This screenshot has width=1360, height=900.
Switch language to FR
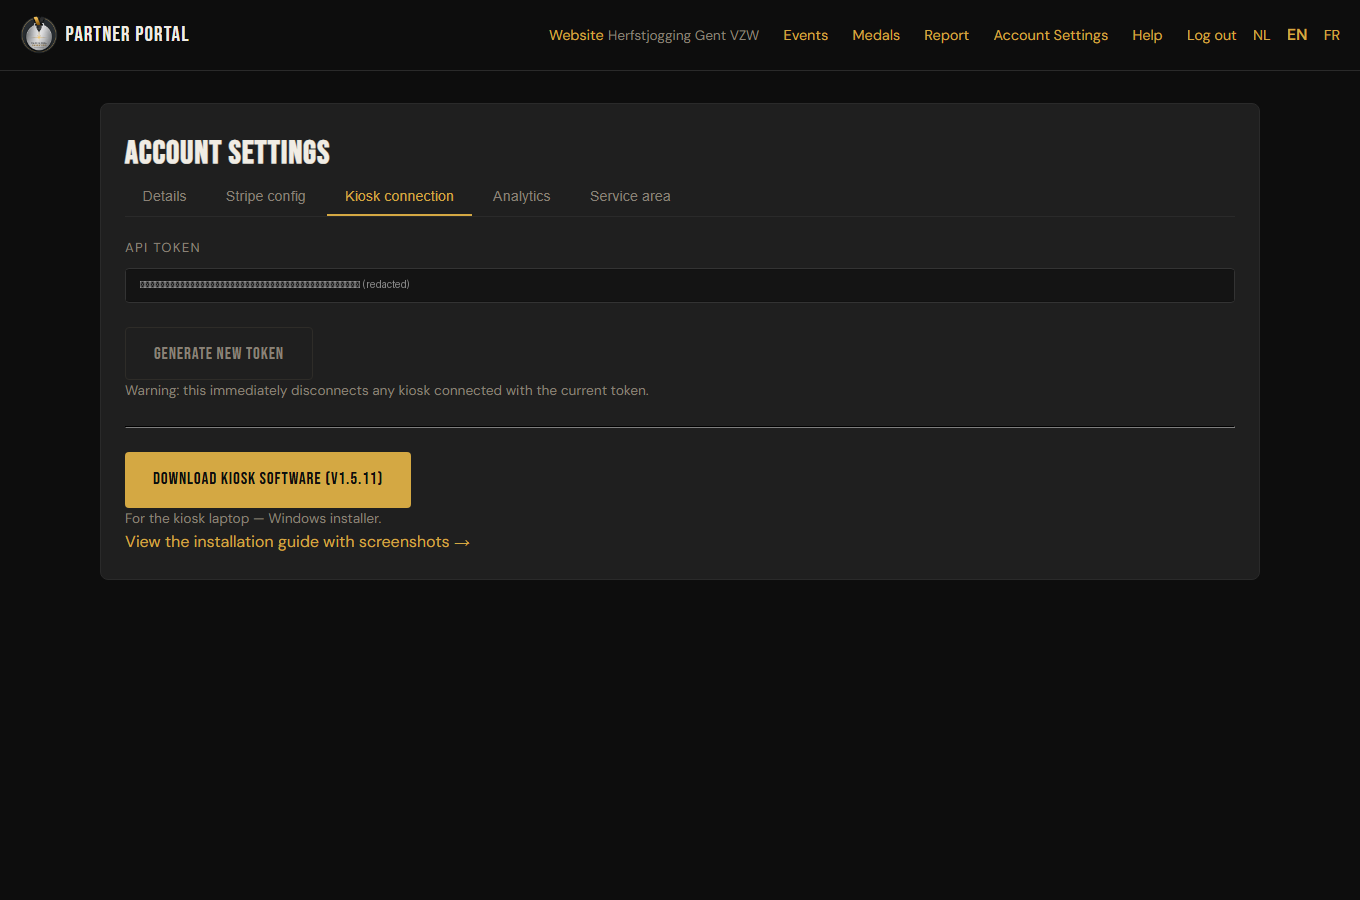pos(1332,35)
